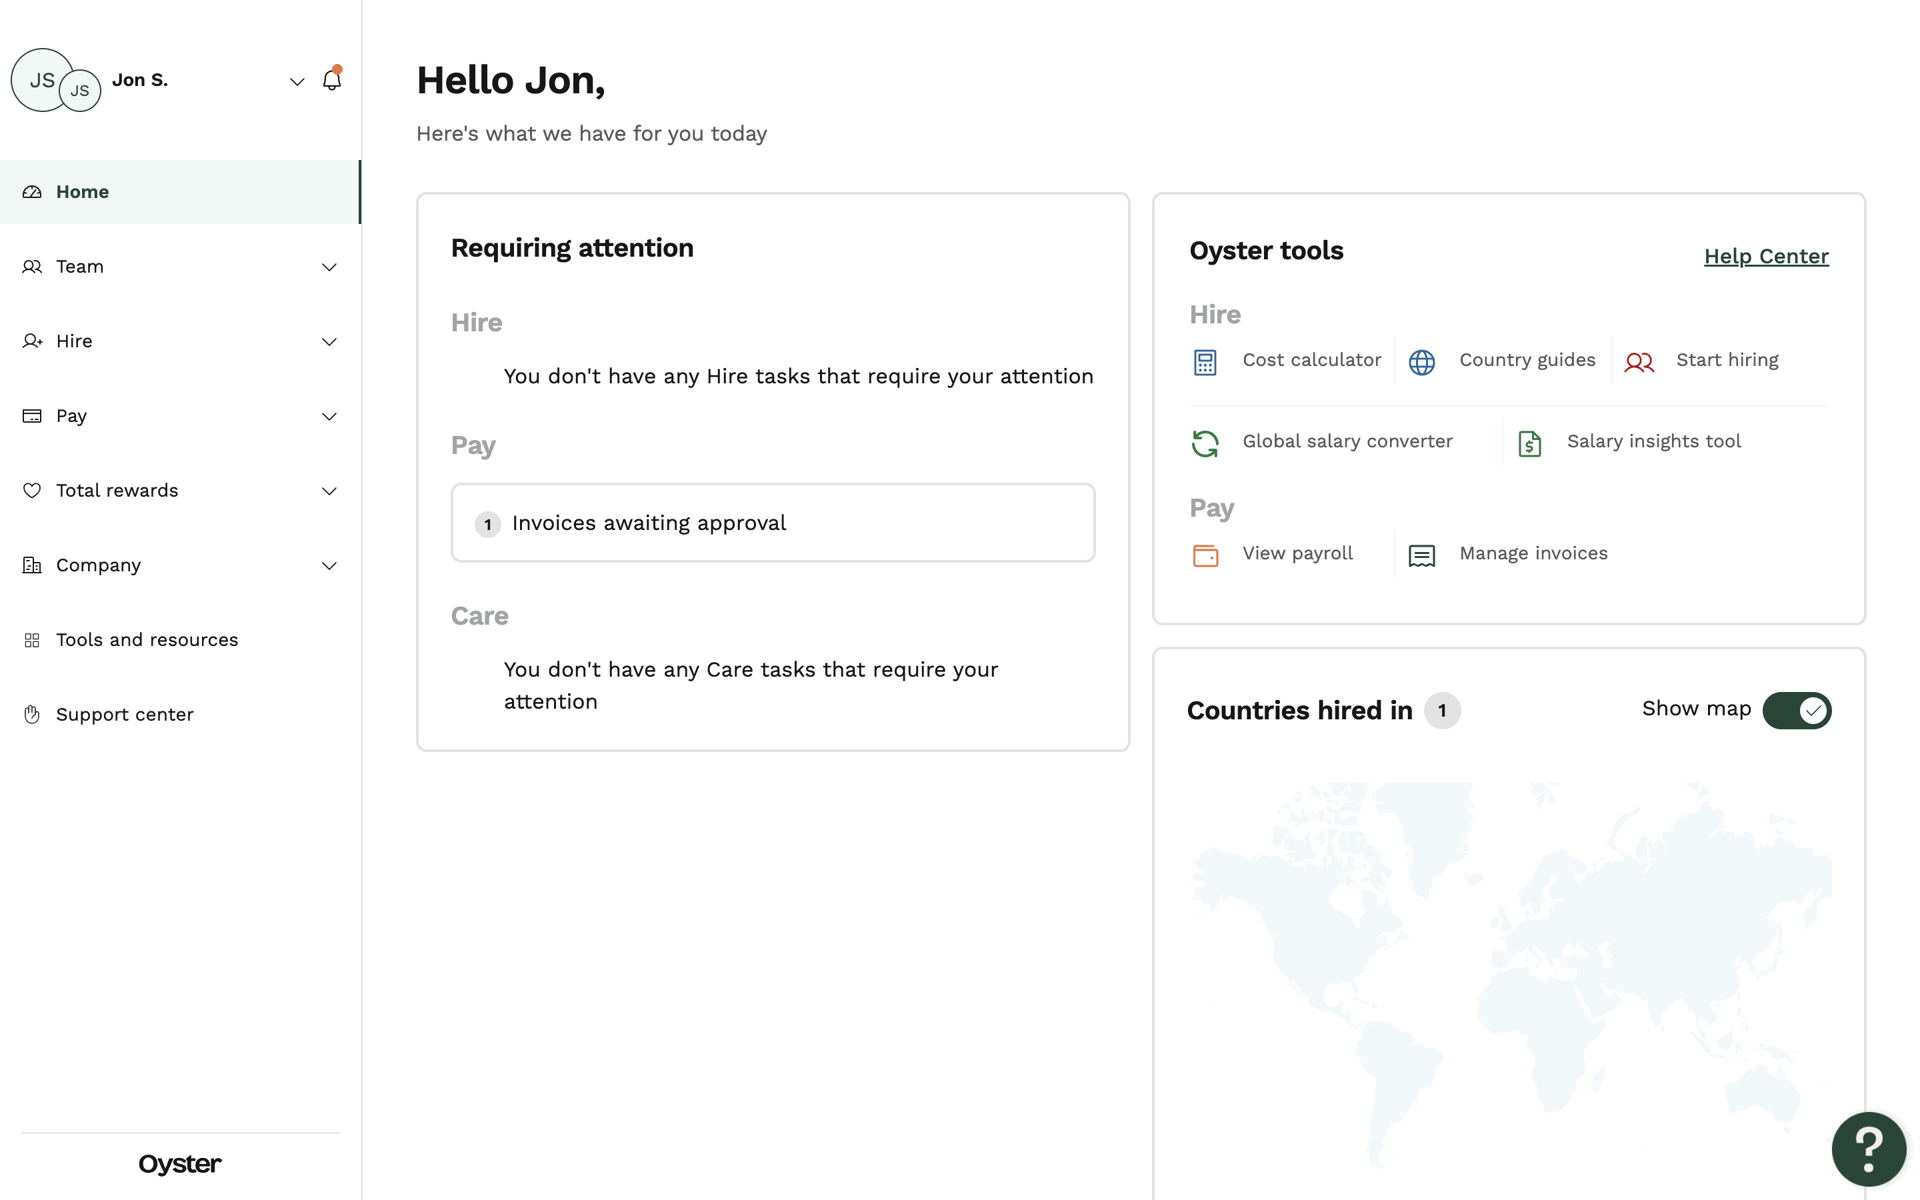Open the Jon S. account dropdown
Screen dimensions: 1920x1200
(x=297, y=82)
